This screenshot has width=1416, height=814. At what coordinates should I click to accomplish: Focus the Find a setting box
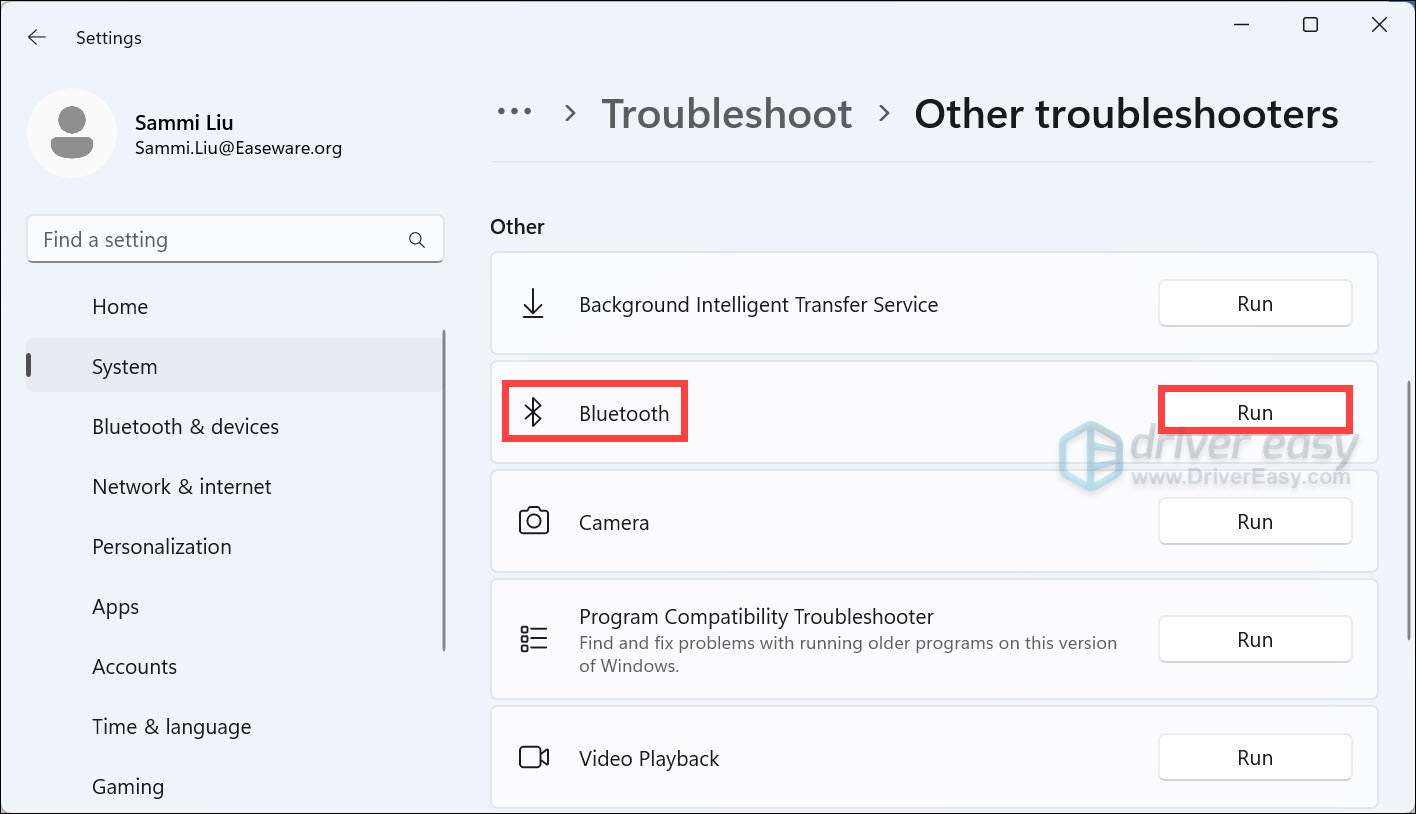click(235, 240)
